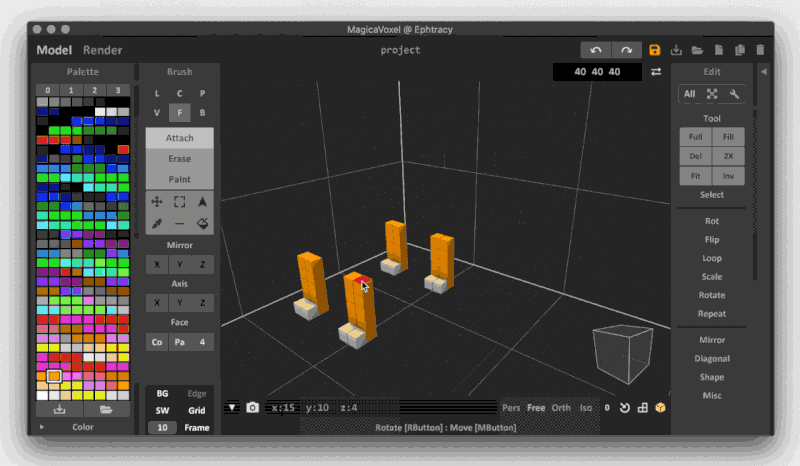
Task: Click the Fill tool button
Action: [x=728, y=137]
